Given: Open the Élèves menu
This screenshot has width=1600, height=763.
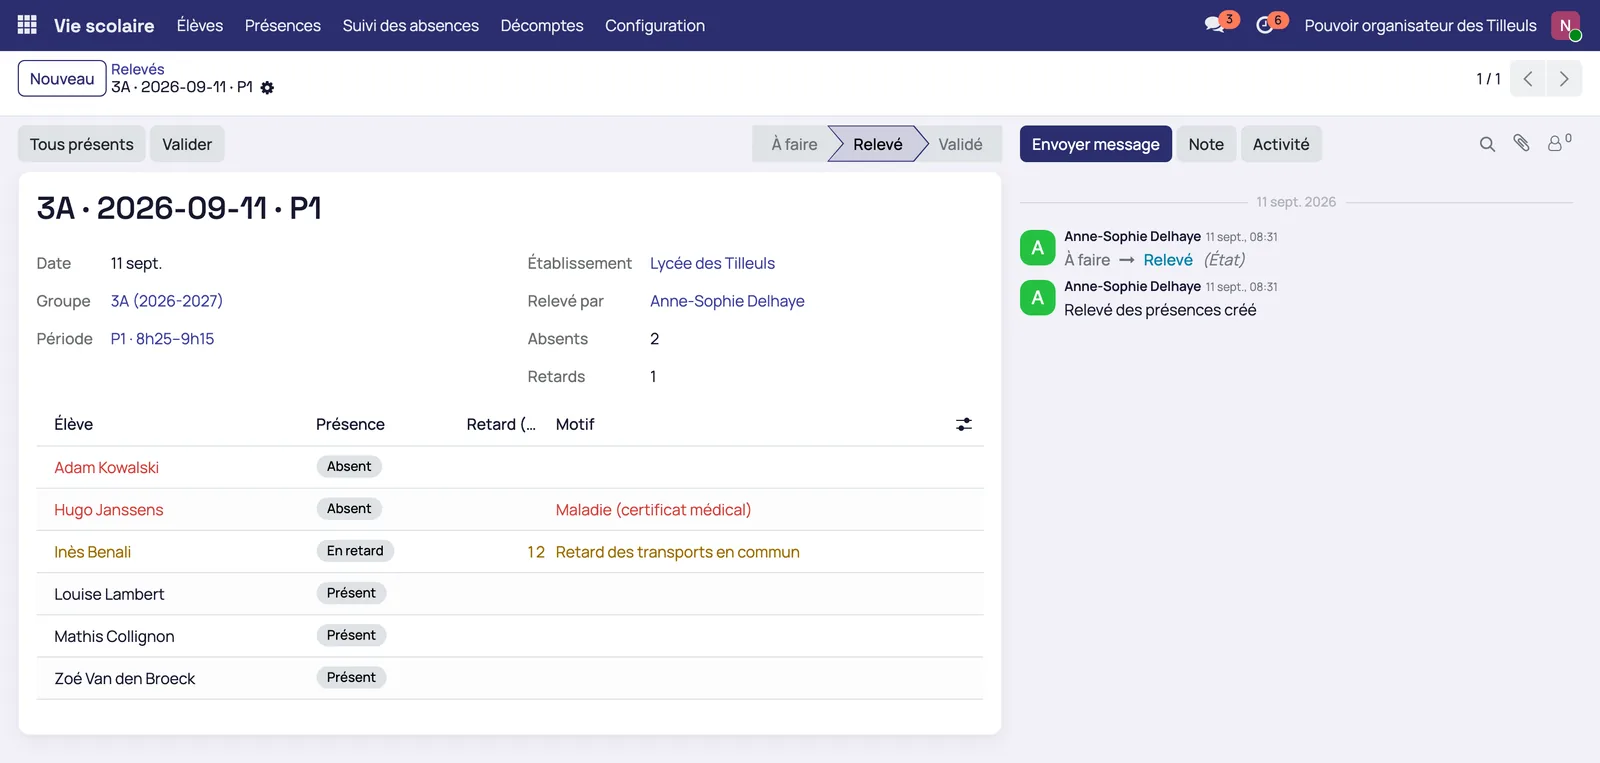Looking at the screenshot, I should coord(200,25).
